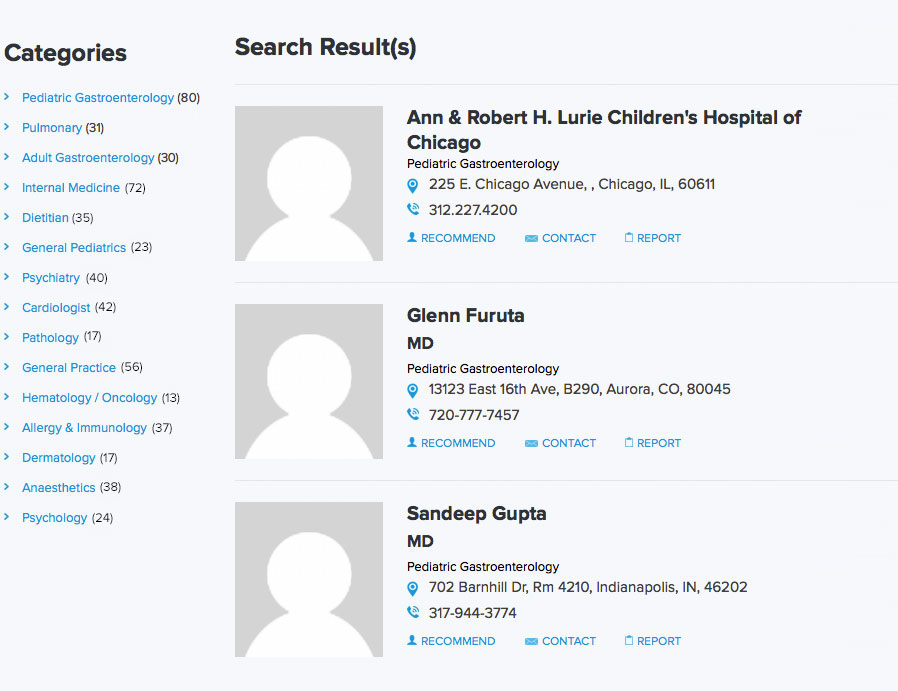Click the Lurie Children's Hospital avatar image
Image resolution: width=898 pixels, height=691 pixels.
(309, 183)
